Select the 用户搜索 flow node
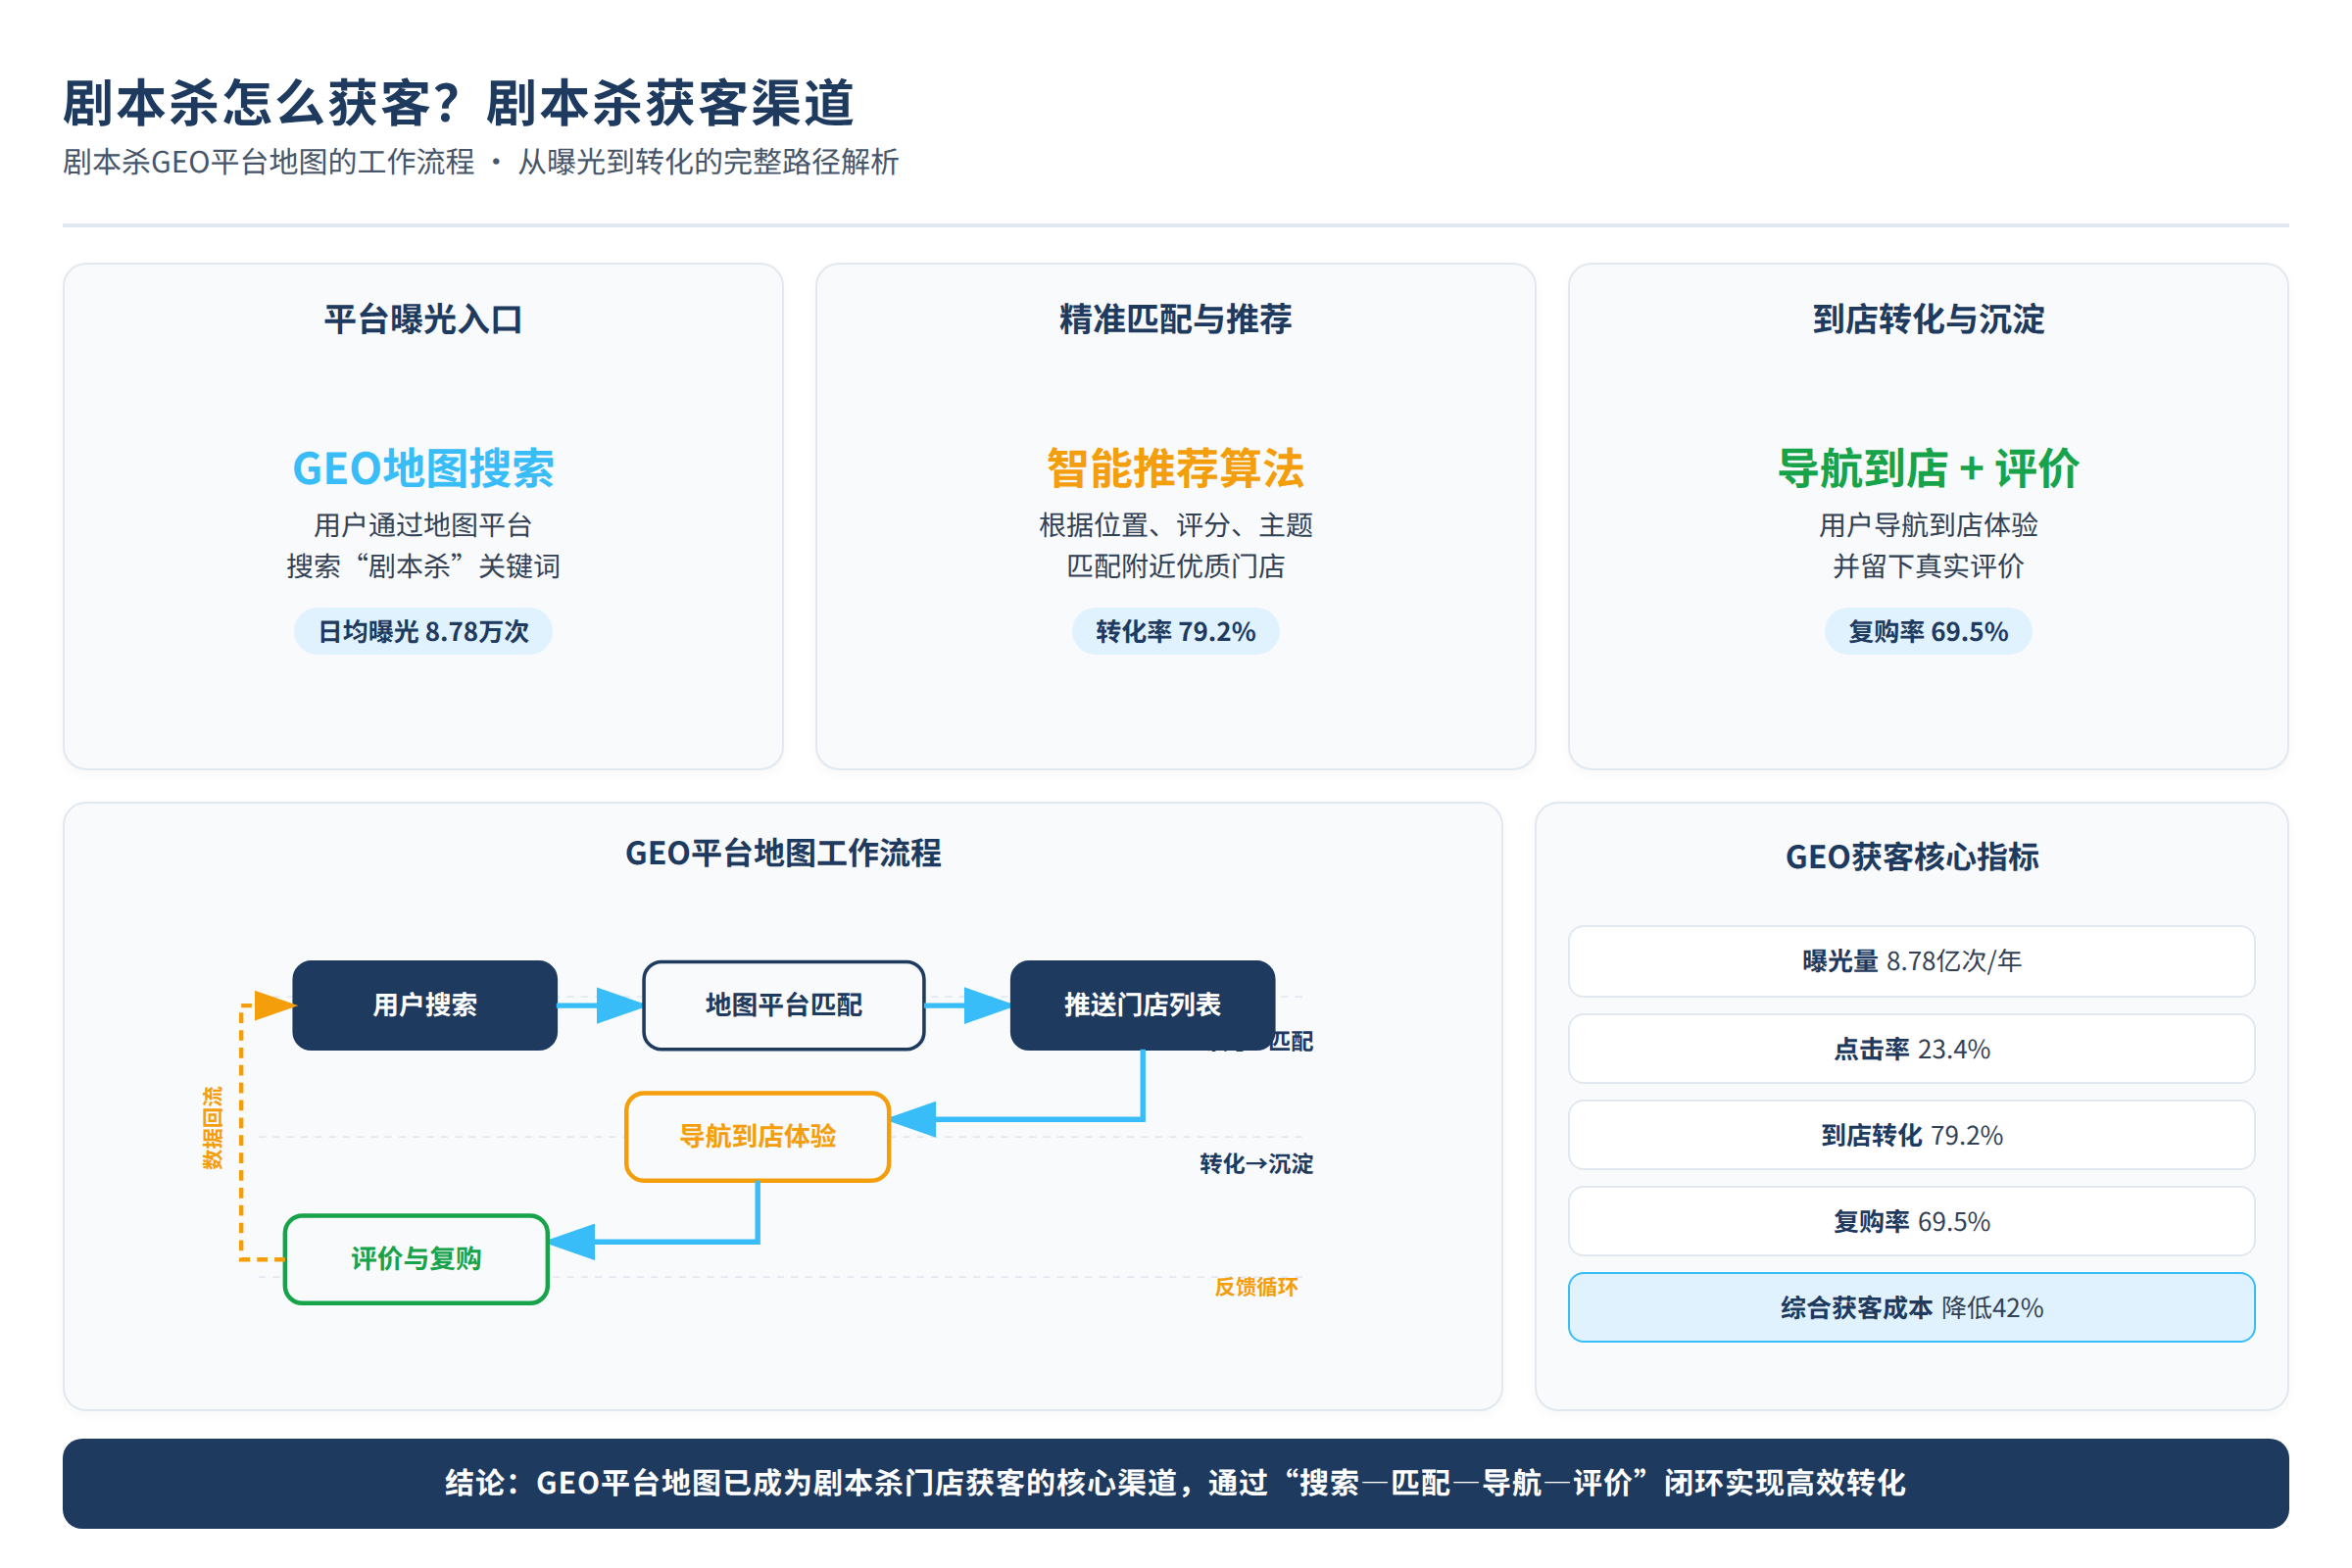 click(425, 1005)
